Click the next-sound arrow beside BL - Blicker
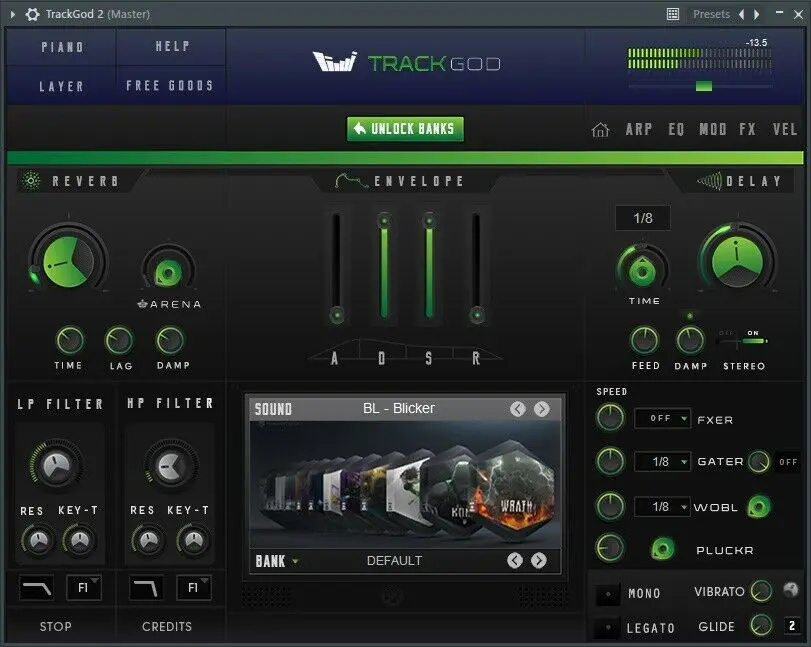Viewport: 811px width, 647px height. 544,409
